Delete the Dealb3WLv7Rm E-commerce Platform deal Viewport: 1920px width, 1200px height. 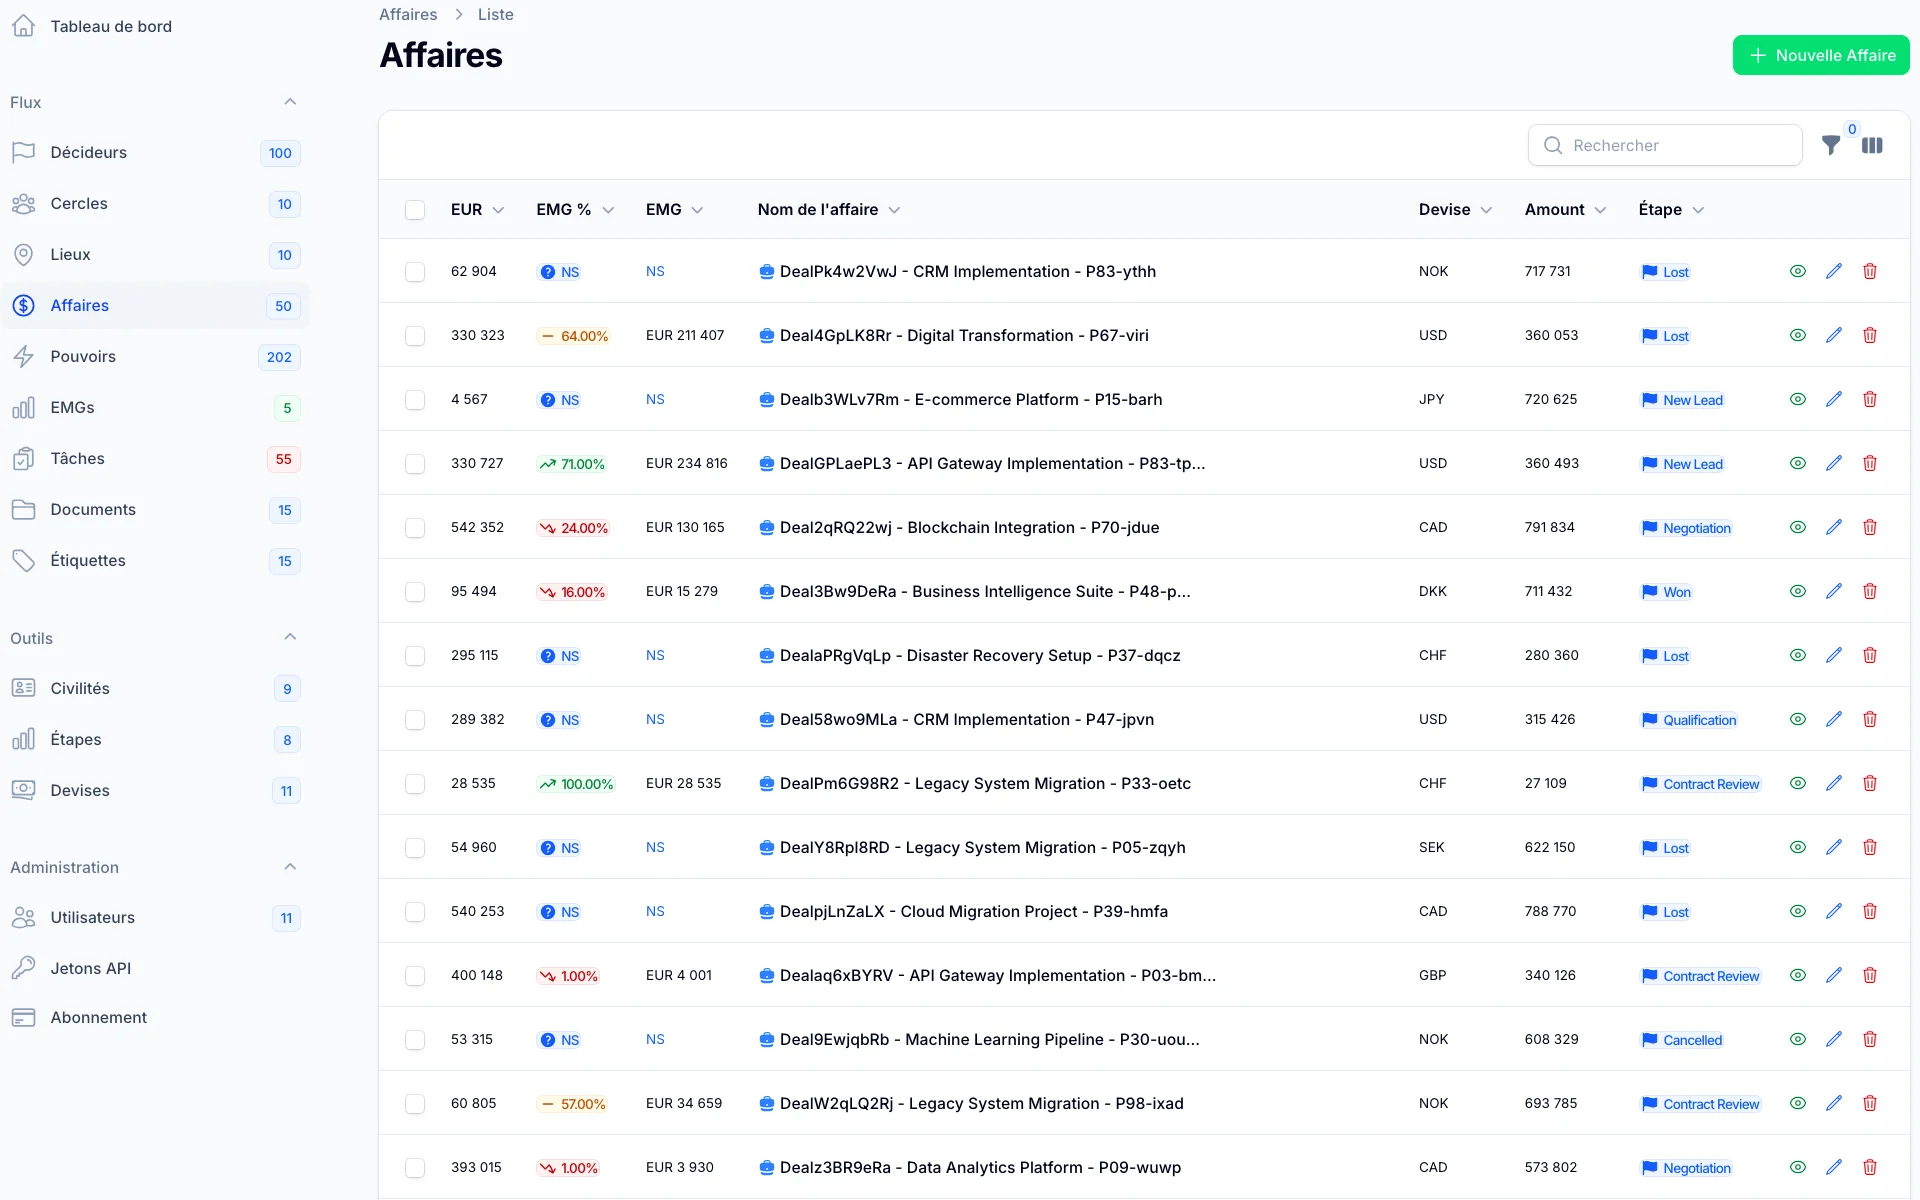pos(1869,399)
